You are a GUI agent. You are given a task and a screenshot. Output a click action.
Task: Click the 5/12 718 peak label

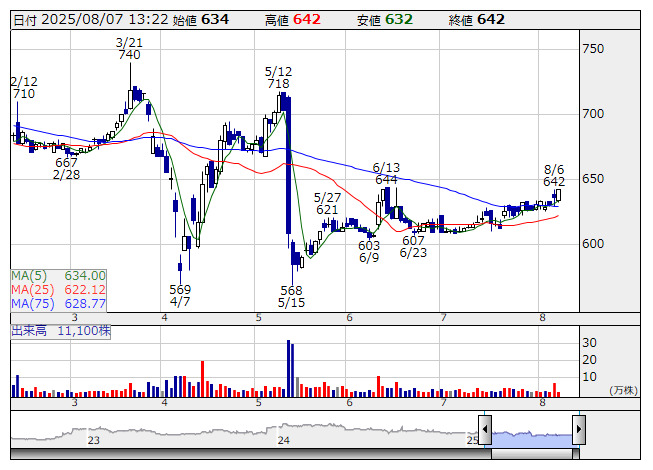(x=279, y=78)
